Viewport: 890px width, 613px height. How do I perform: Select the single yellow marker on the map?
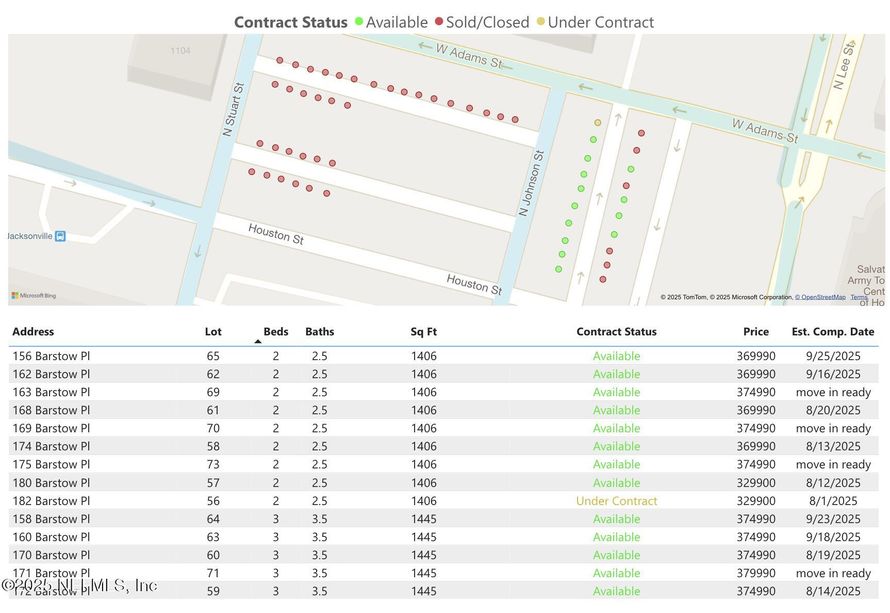coord(598,122)
